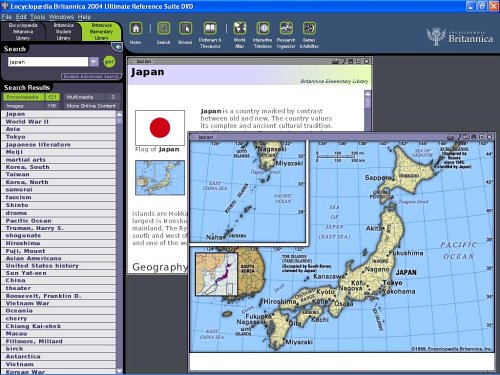Click the Britannica thistle logo
The width and height of the screenshot is (500, 375).
(x=436, y=37)
